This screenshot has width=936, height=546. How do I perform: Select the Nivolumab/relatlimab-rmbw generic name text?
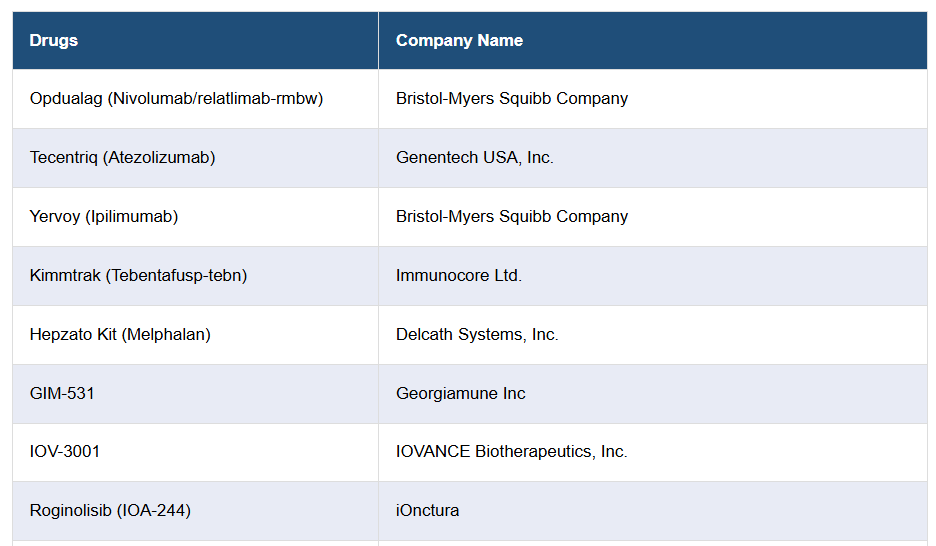(x=217, y=99)
